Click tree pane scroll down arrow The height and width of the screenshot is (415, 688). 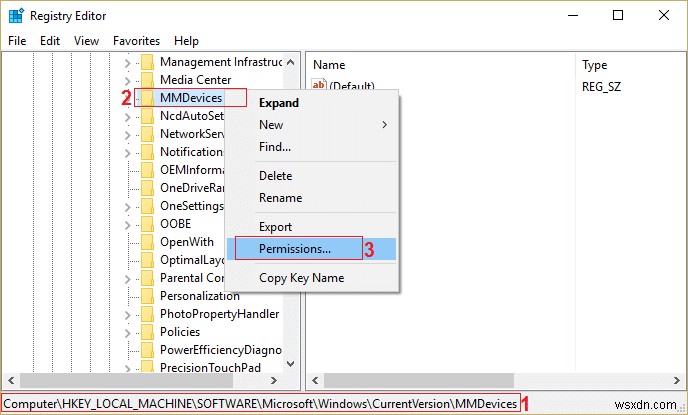[290, 364]
